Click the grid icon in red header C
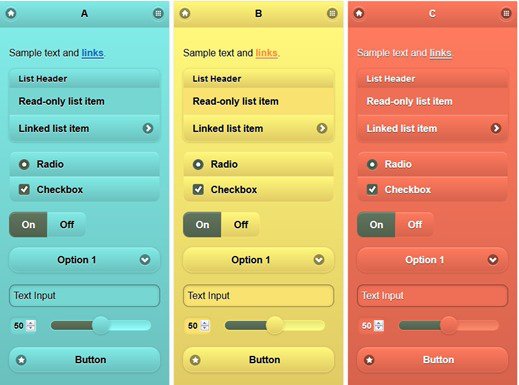 [x=506, y=13]
